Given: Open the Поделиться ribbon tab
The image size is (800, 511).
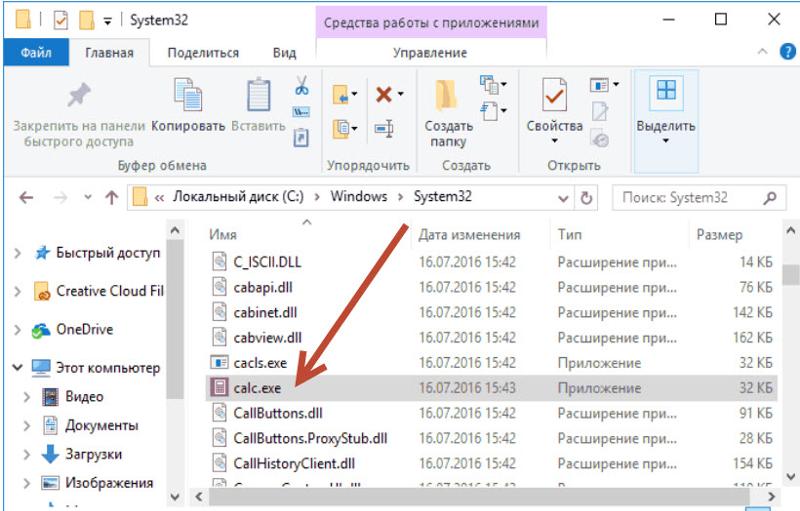Looking at the screenshot, I should (203, 53).
